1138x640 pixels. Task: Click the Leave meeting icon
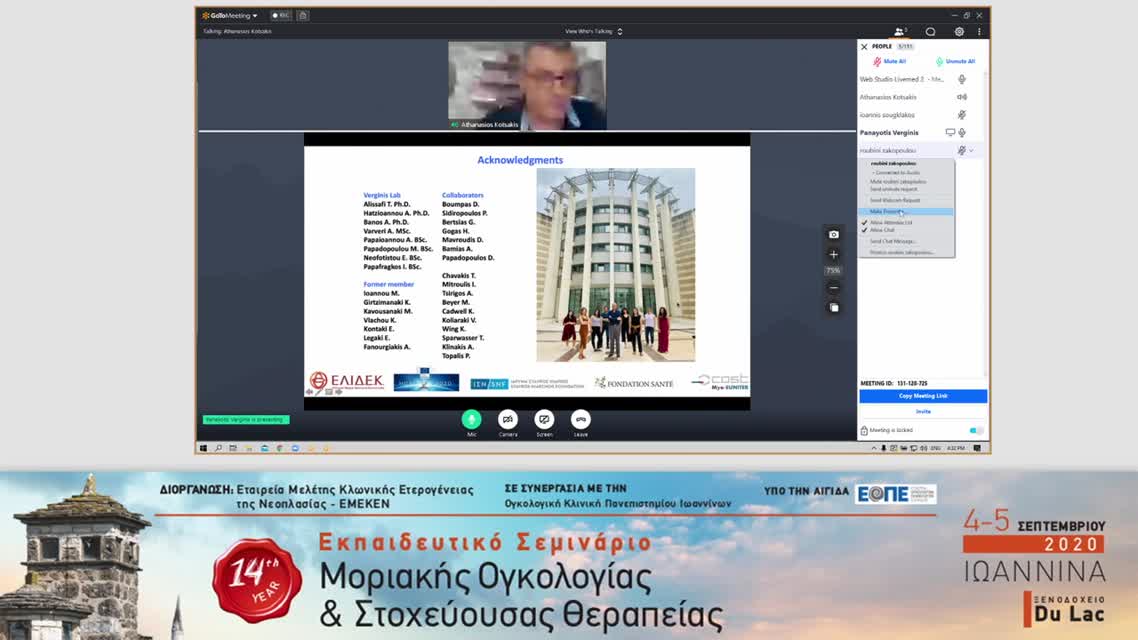[x=580, y=420]
